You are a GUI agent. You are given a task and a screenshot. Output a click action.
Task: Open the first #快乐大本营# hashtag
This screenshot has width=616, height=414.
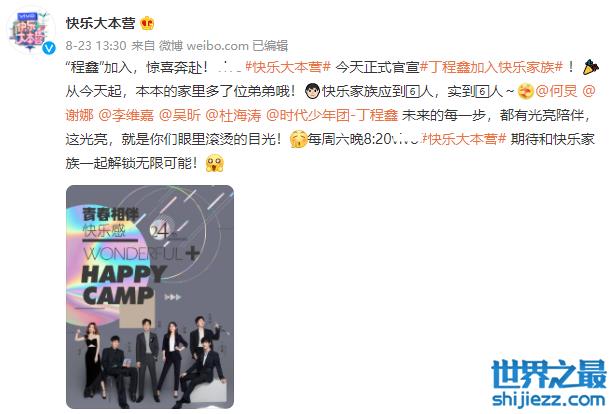pyautogui.click(x=288, y=68)
